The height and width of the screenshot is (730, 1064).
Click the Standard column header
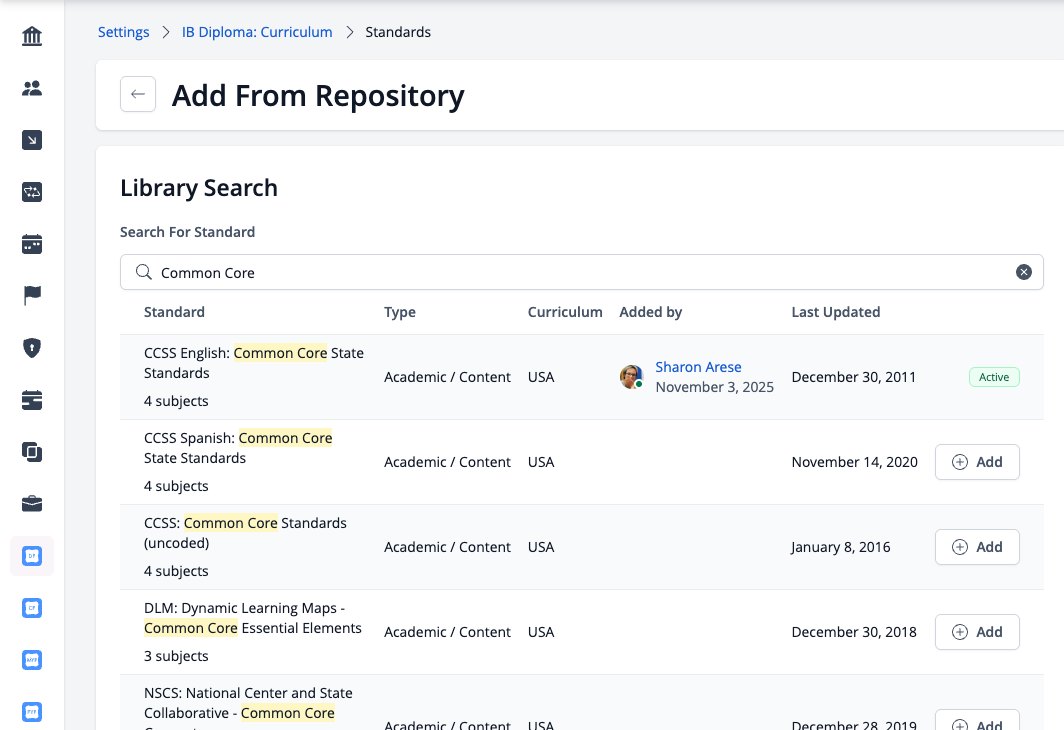pyautogui.click(x=174, y=312)
